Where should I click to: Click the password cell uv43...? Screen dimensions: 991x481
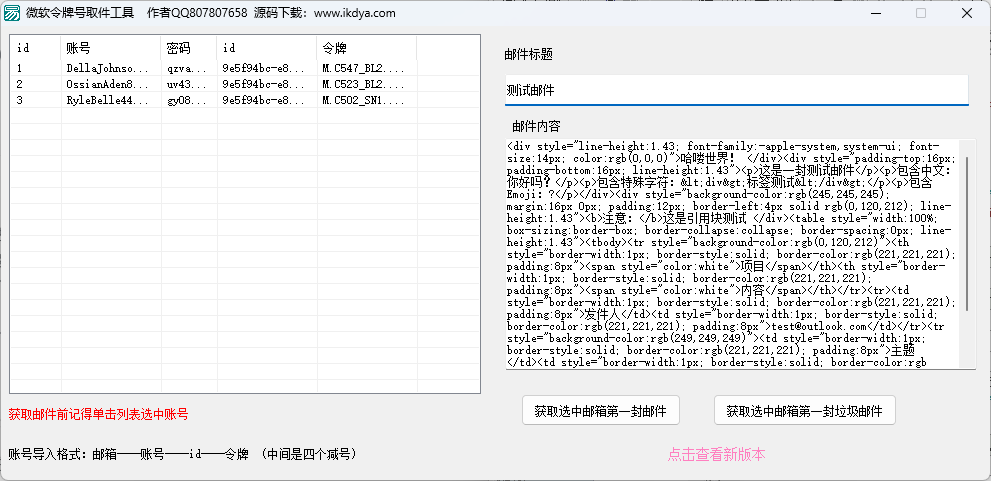click(188, 83)
